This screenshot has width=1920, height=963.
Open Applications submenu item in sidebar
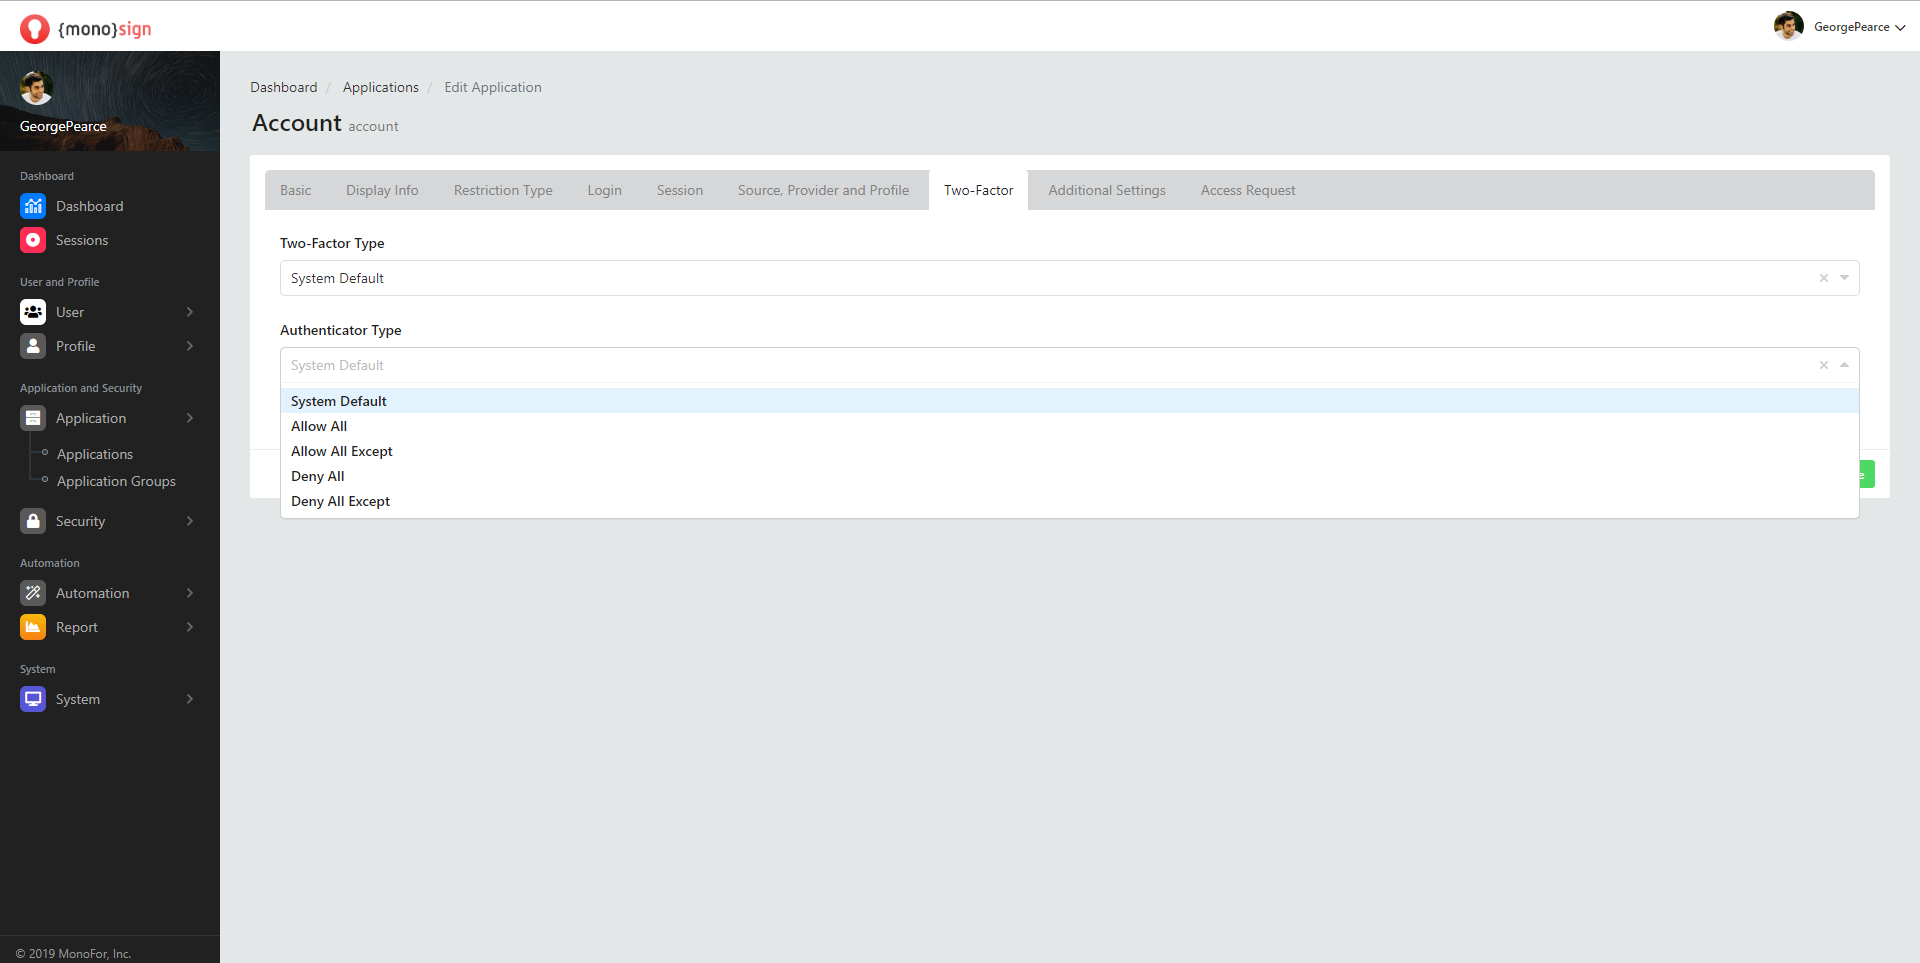tap(95, 454)
